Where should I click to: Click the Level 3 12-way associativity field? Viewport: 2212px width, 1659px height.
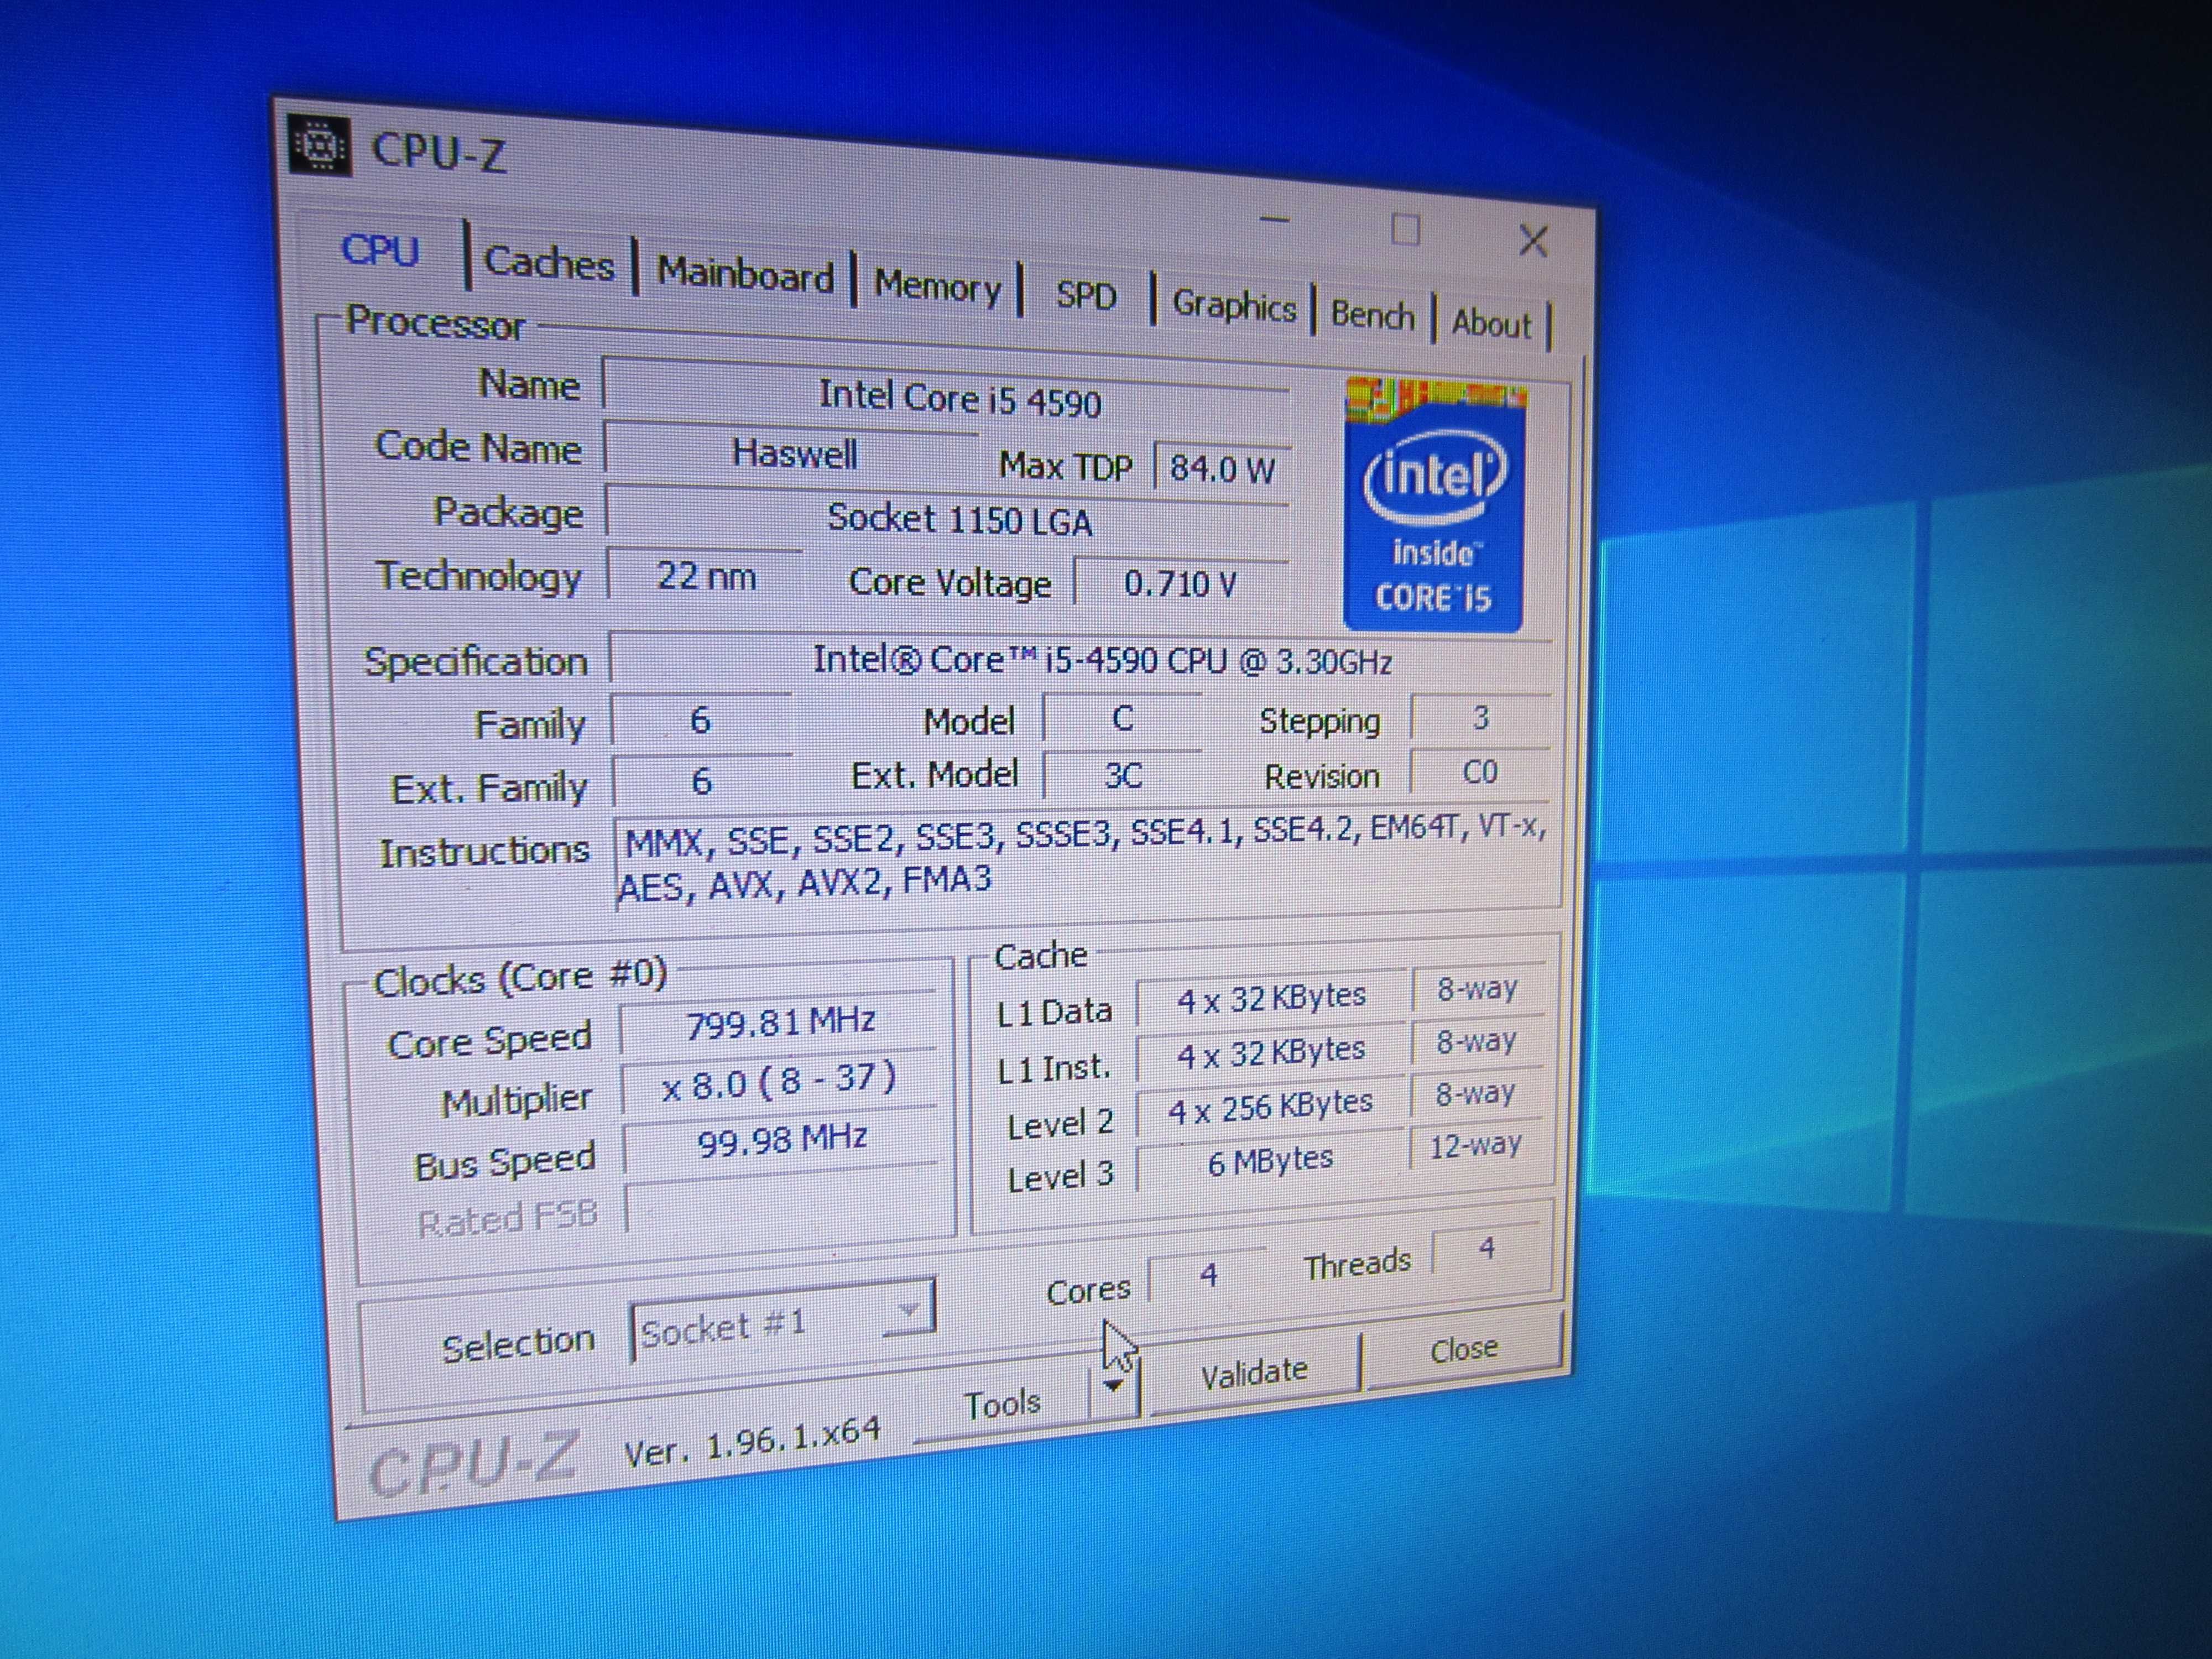1476,1145
